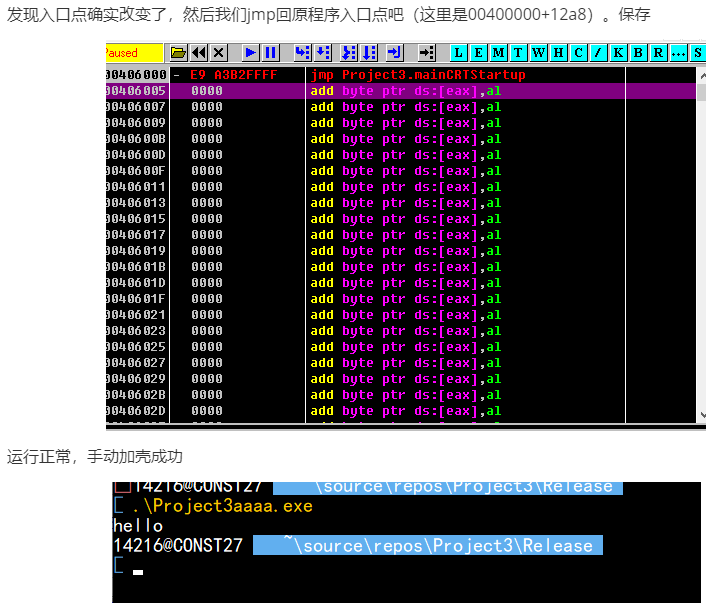Click the Trace over toolbar icon
The width and height of the screenshot is (719, 604).
coord(369,53)
